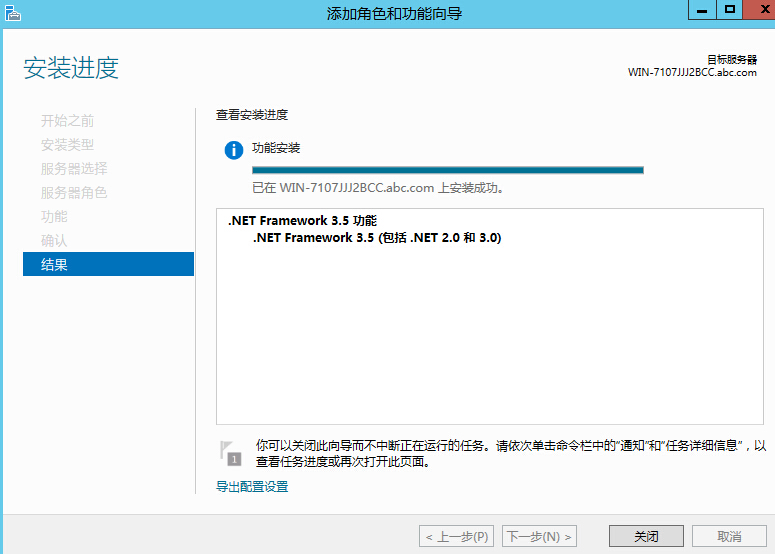Select the 功能 step in sidebar
The height and width of the screenshot is (554, 775).
(54, 216)
